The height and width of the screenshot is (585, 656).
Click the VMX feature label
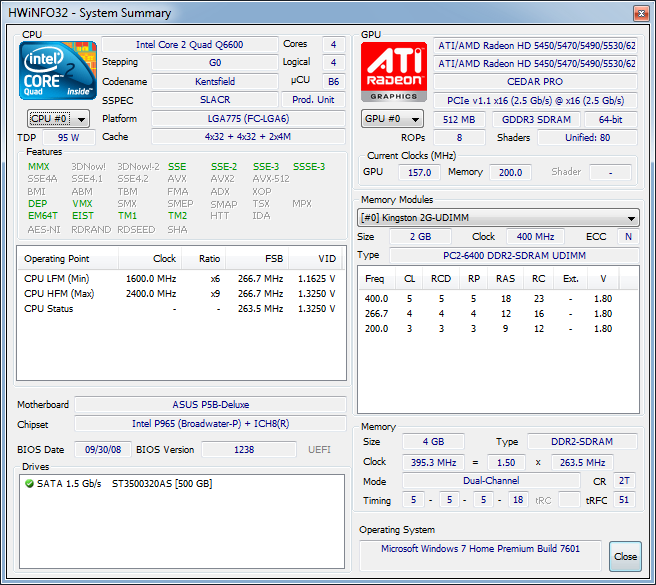pyautogui.click(x=82, y=204)
